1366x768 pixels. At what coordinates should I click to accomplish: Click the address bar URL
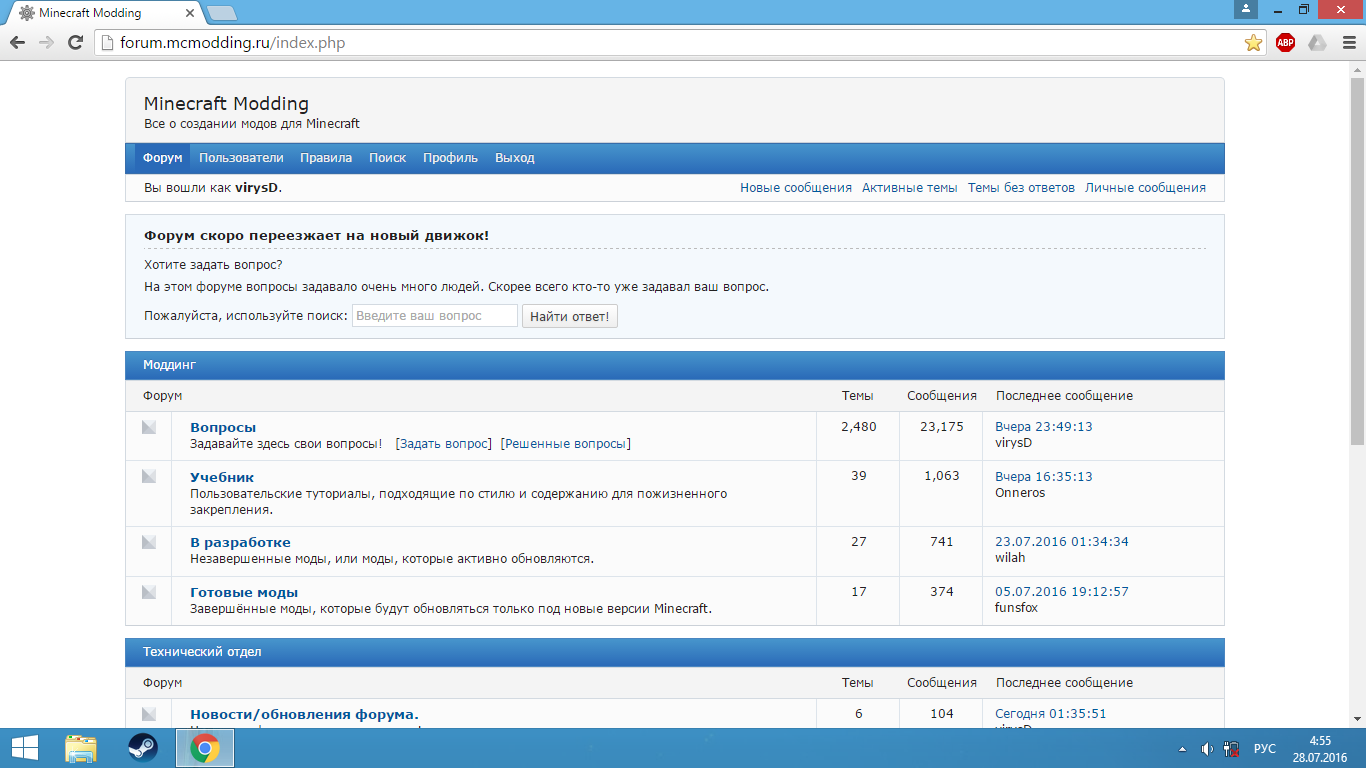point(233,43)
